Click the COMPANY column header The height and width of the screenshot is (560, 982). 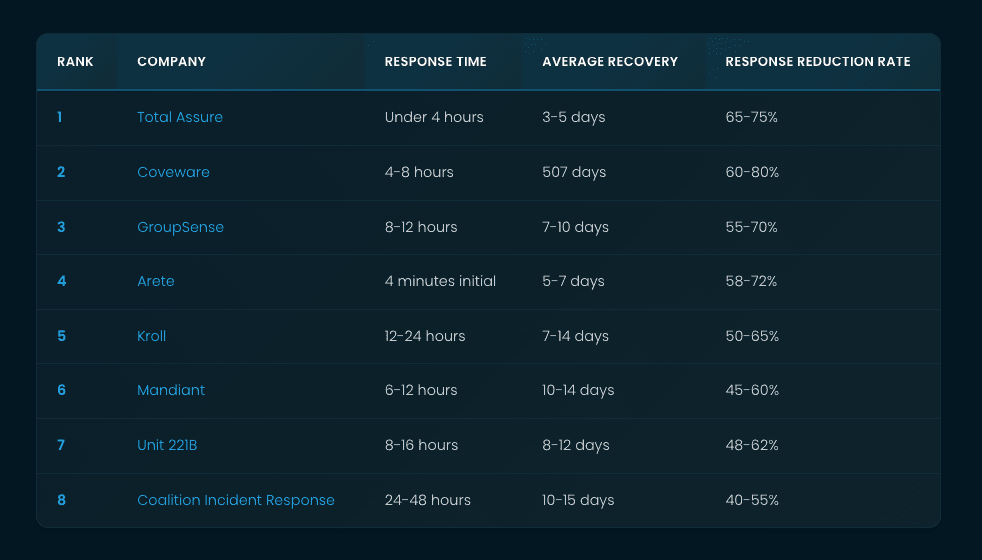coord(172,61)
